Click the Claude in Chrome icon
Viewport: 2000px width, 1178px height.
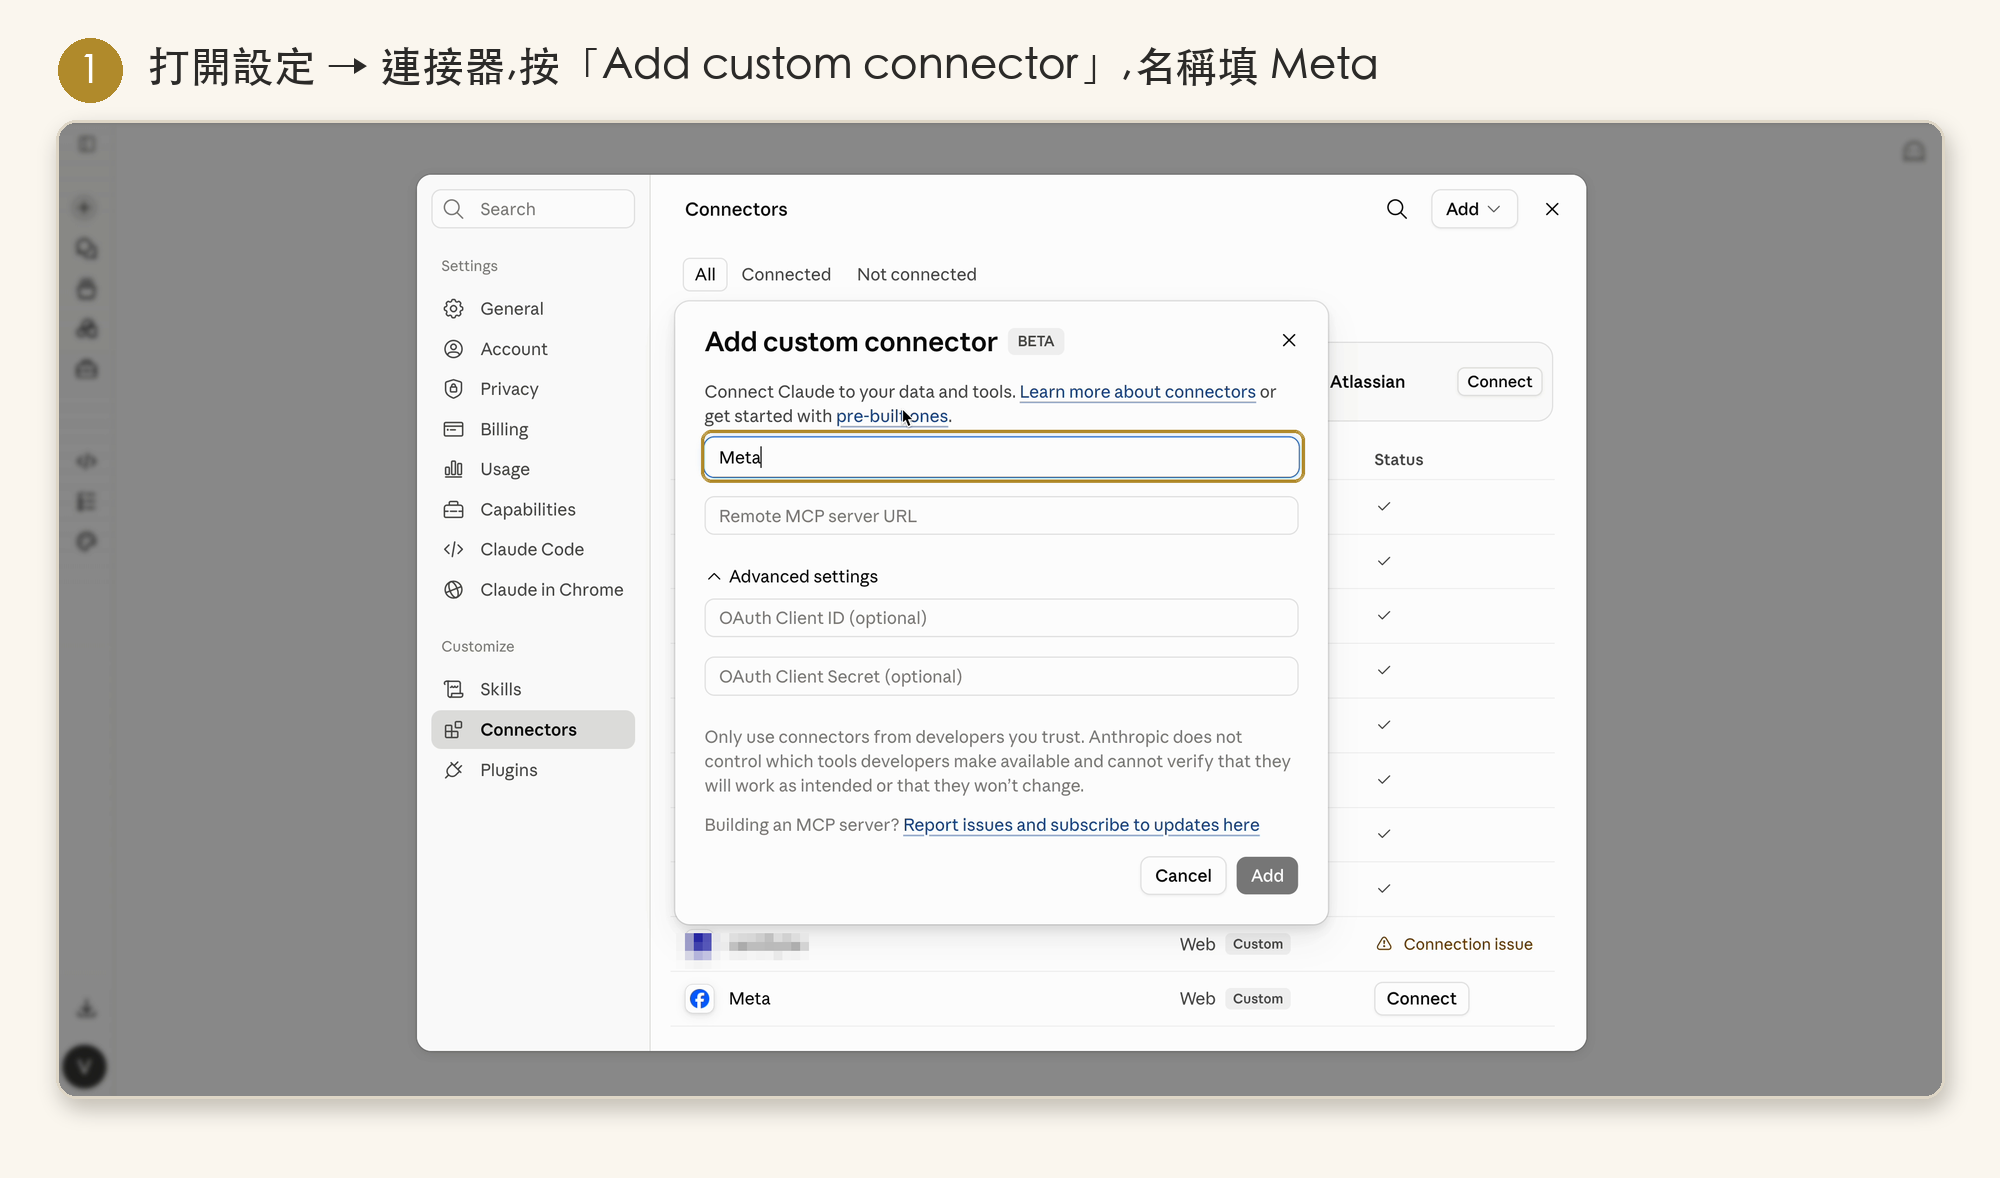(x=454, y=590)
